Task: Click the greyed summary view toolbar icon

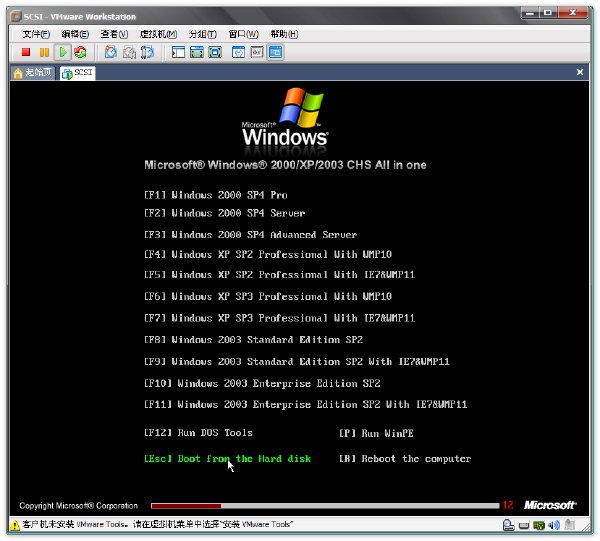Action: 257,52
